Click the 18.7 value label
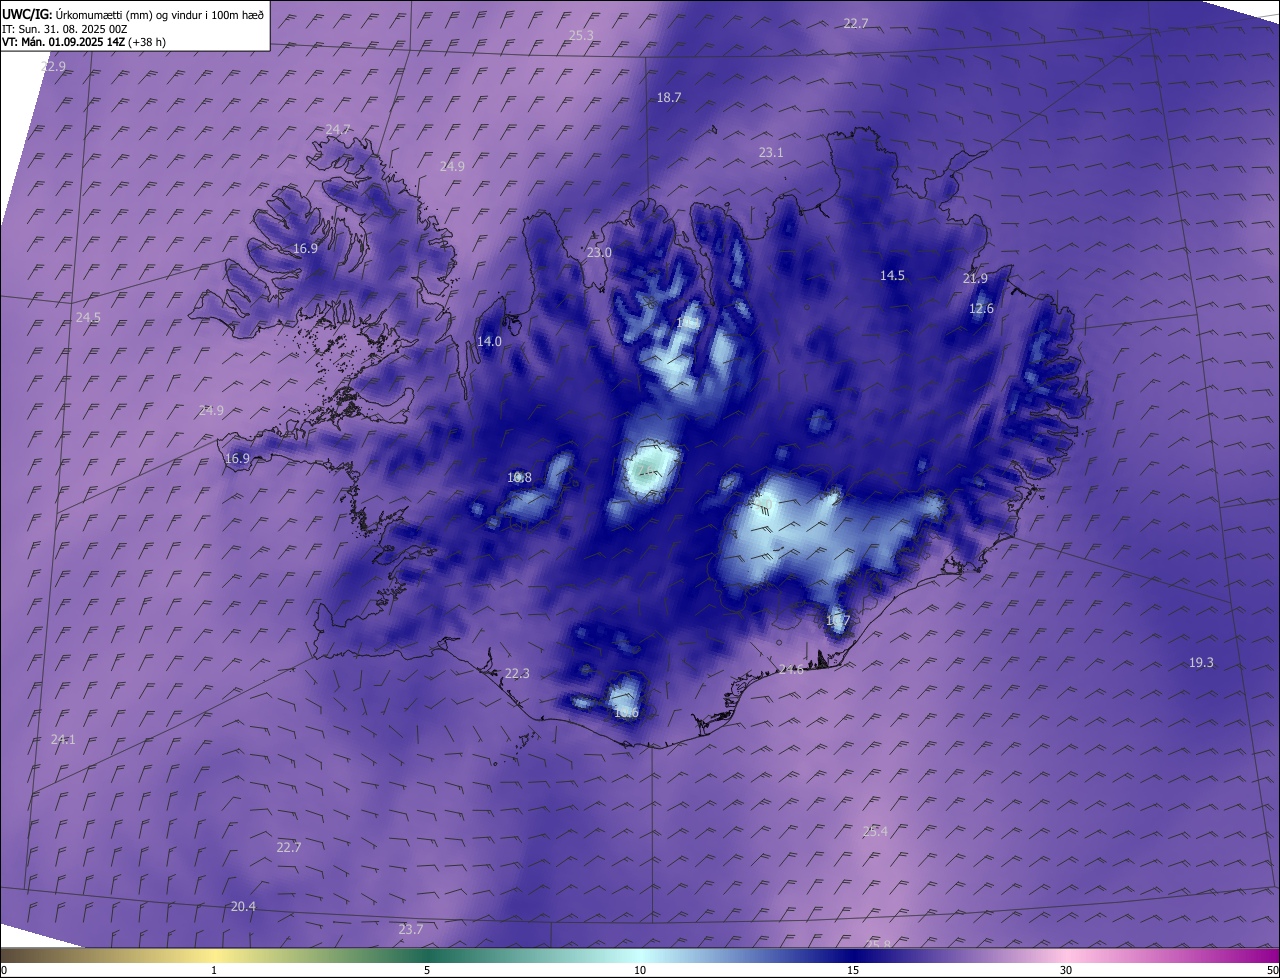This screenshot has height=978, width=1280. click(x=669, y=97)
